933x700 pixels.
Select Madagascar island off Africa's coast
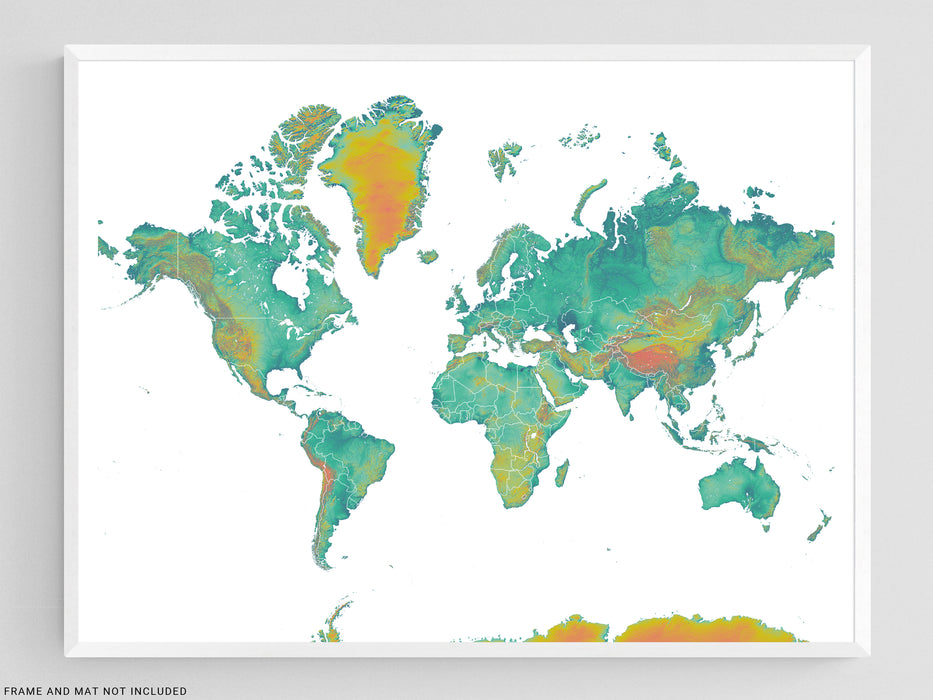tap(561, 473)
